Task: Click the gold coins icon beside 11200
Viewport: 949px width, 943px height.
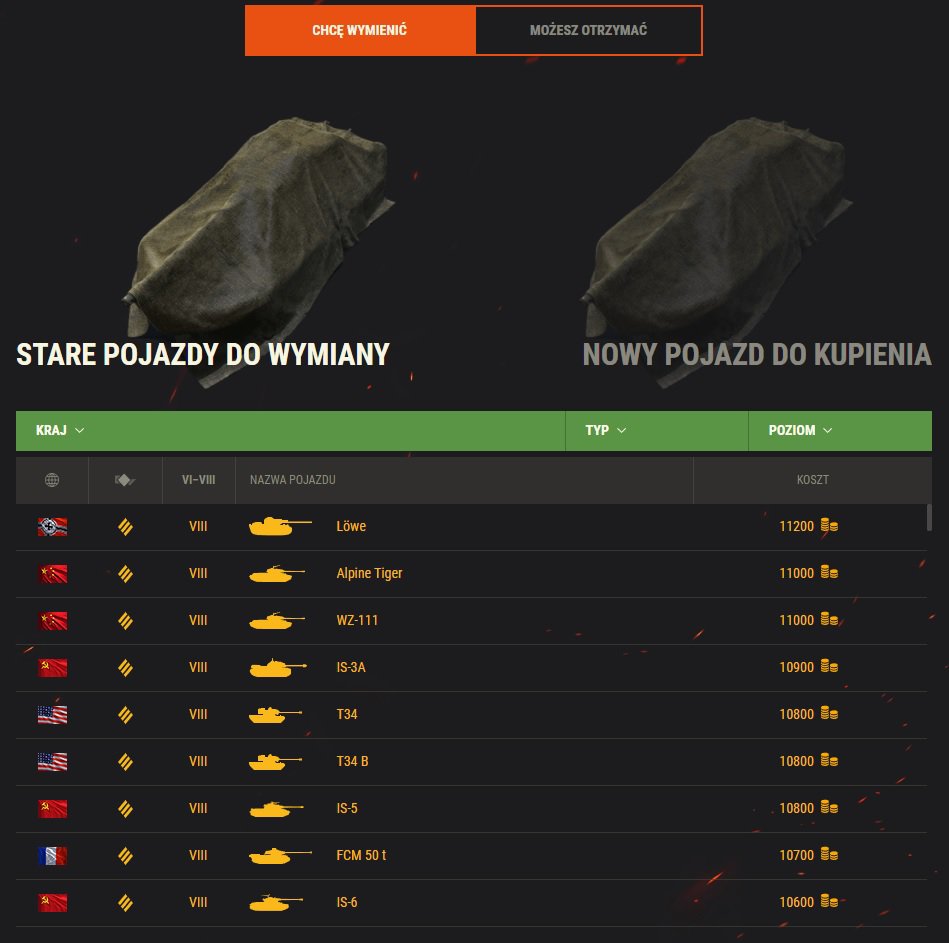Action: [829, 525]
